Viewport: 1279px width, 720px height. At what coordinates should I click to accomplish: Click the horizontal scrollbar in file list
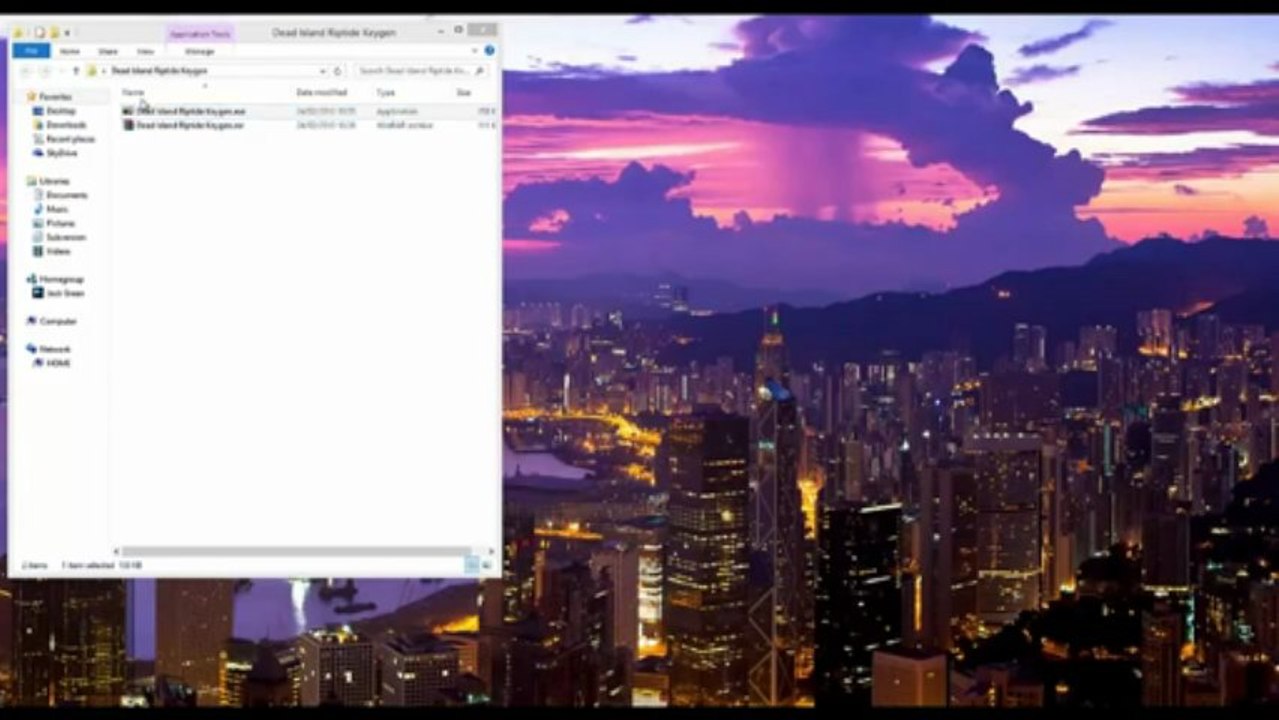[x=296, y=551]
